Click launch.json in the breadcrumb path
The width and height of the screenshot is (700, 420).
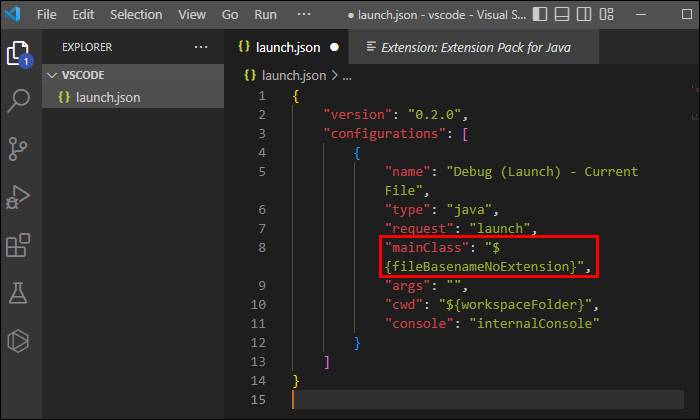tap(291, 75)
